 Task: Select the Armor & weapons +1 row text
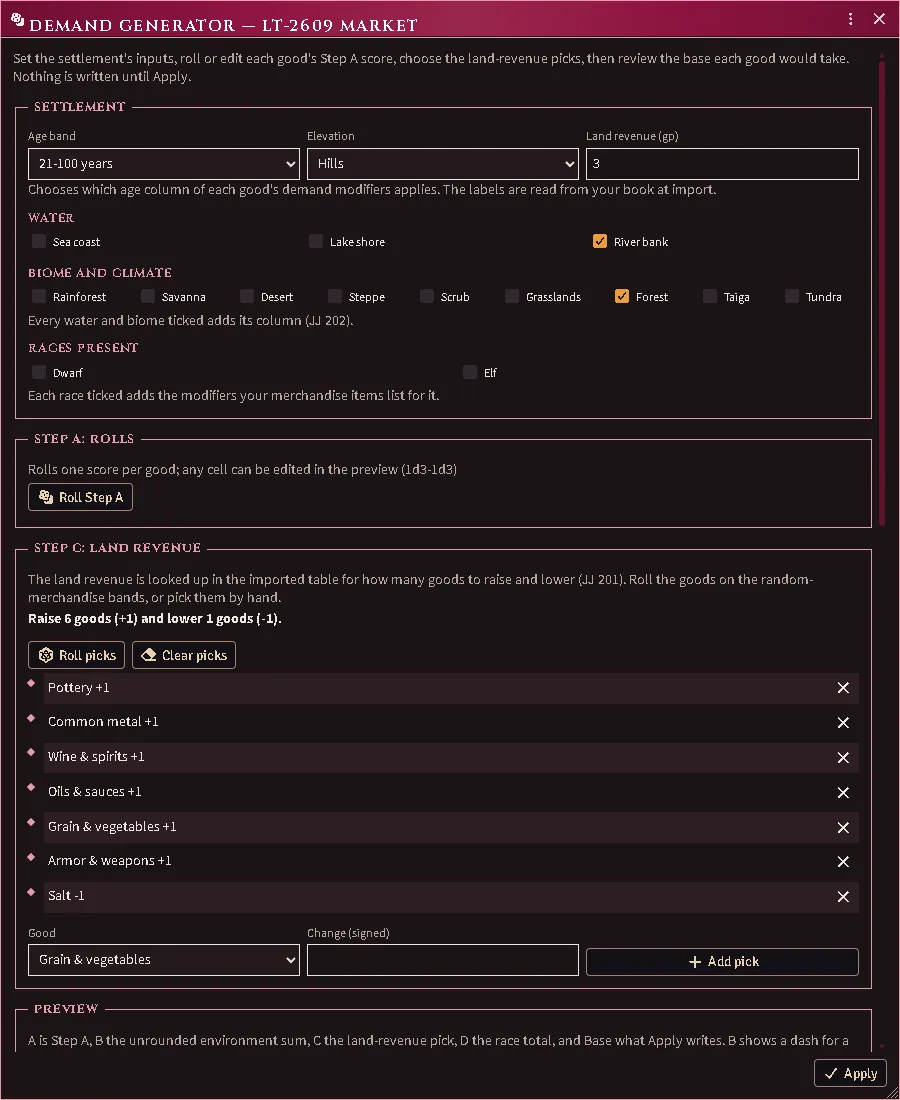pyautogui.click(x=109, y=860)
